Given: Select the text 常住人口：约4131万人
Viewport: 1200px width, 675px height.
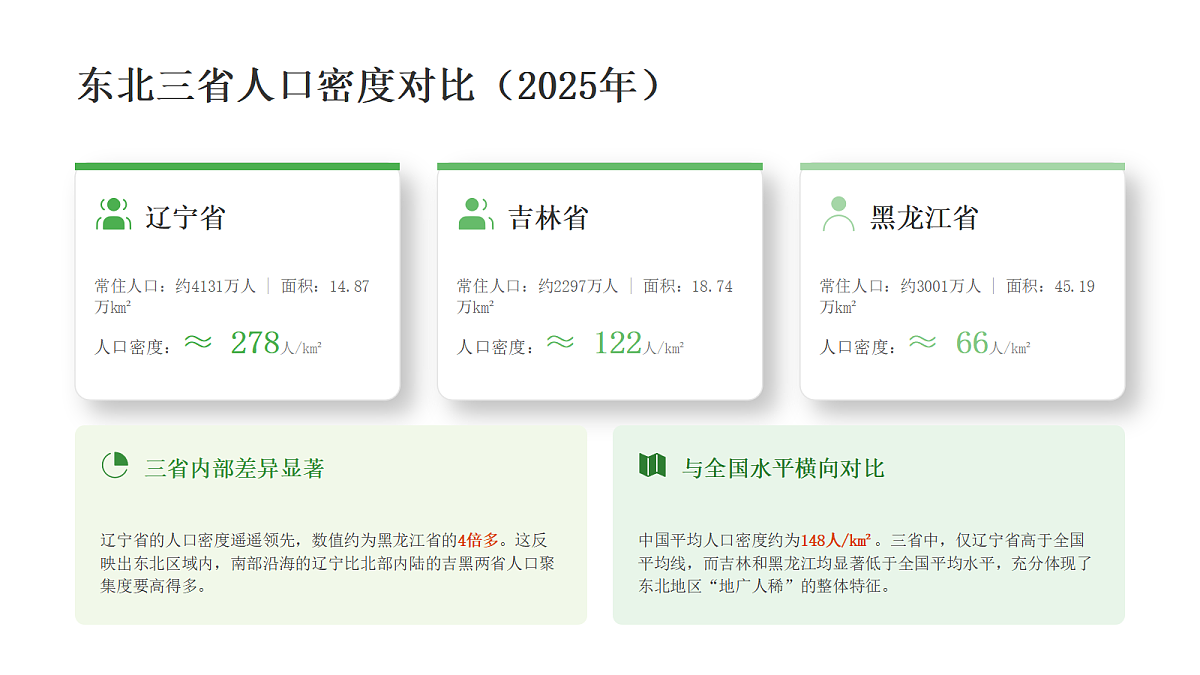Looking at the screenshot, I should (175, 286).
